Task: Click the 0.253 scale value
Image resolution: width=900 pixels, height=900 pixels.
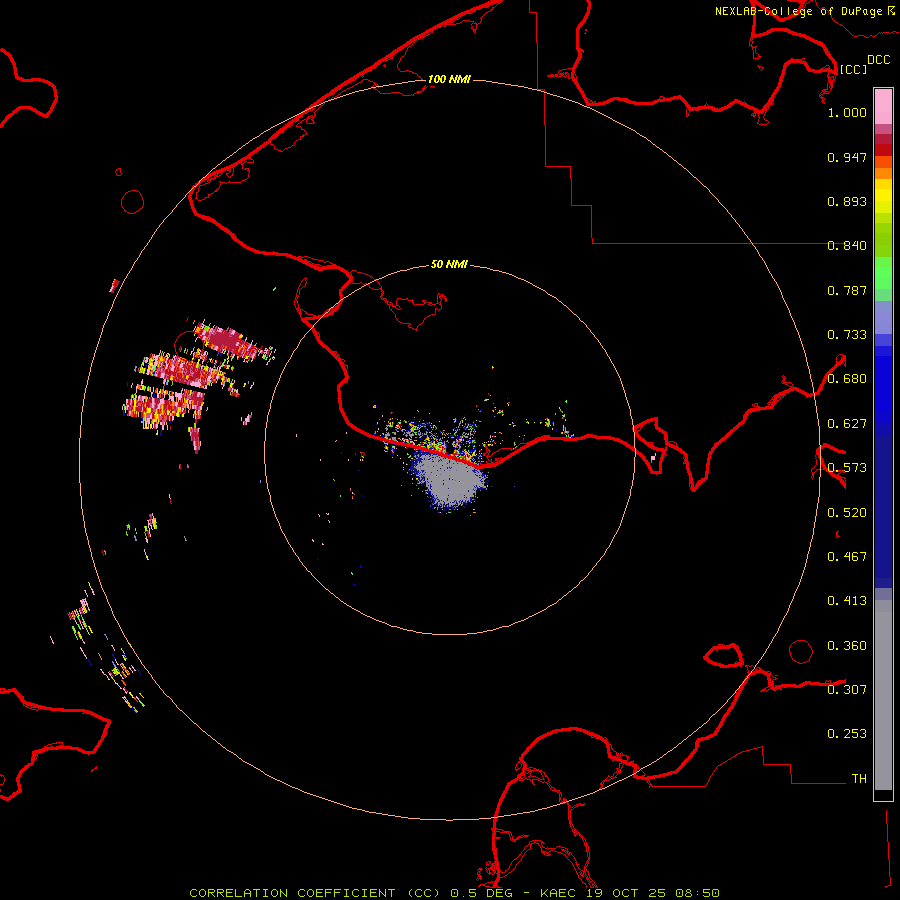Action: (847, 734)
